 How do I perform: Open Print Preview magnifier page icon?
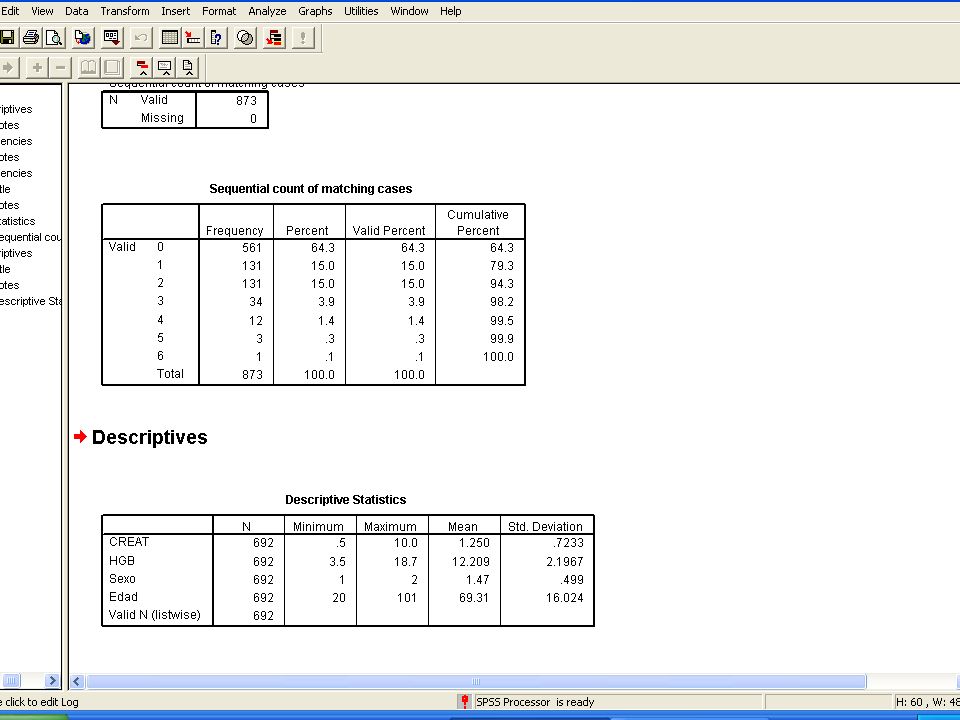[x=54, y=38]
